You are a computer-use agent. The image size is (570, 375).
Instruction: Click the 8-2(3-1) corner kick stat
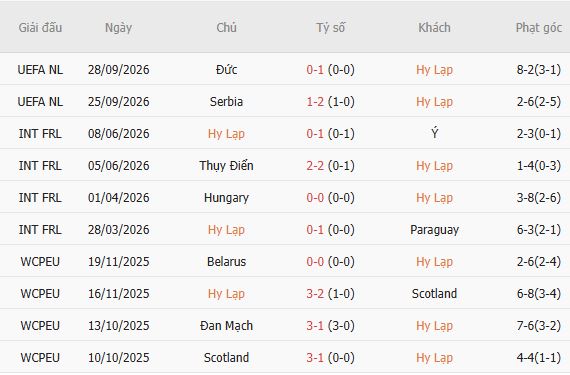click(539, 69)
